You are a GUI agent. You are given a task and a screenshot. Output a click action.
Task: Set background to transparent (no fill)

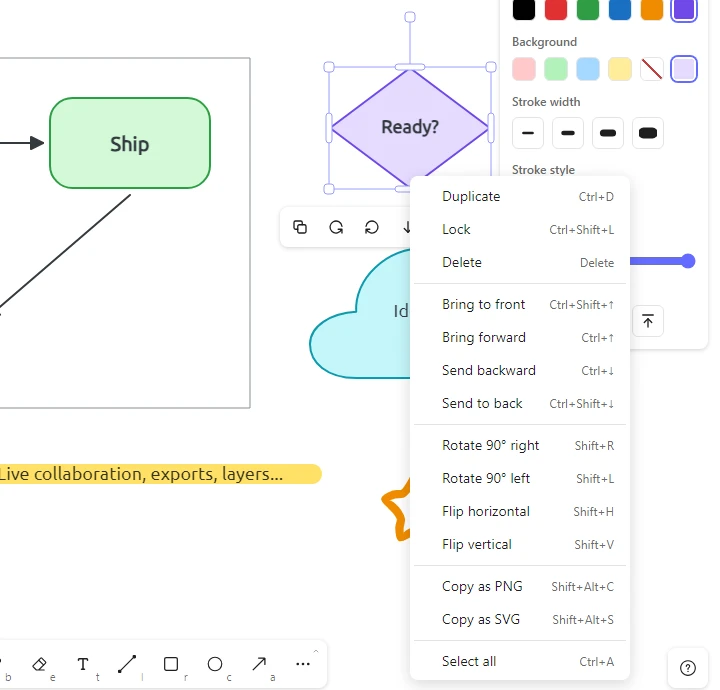[652, 69]
